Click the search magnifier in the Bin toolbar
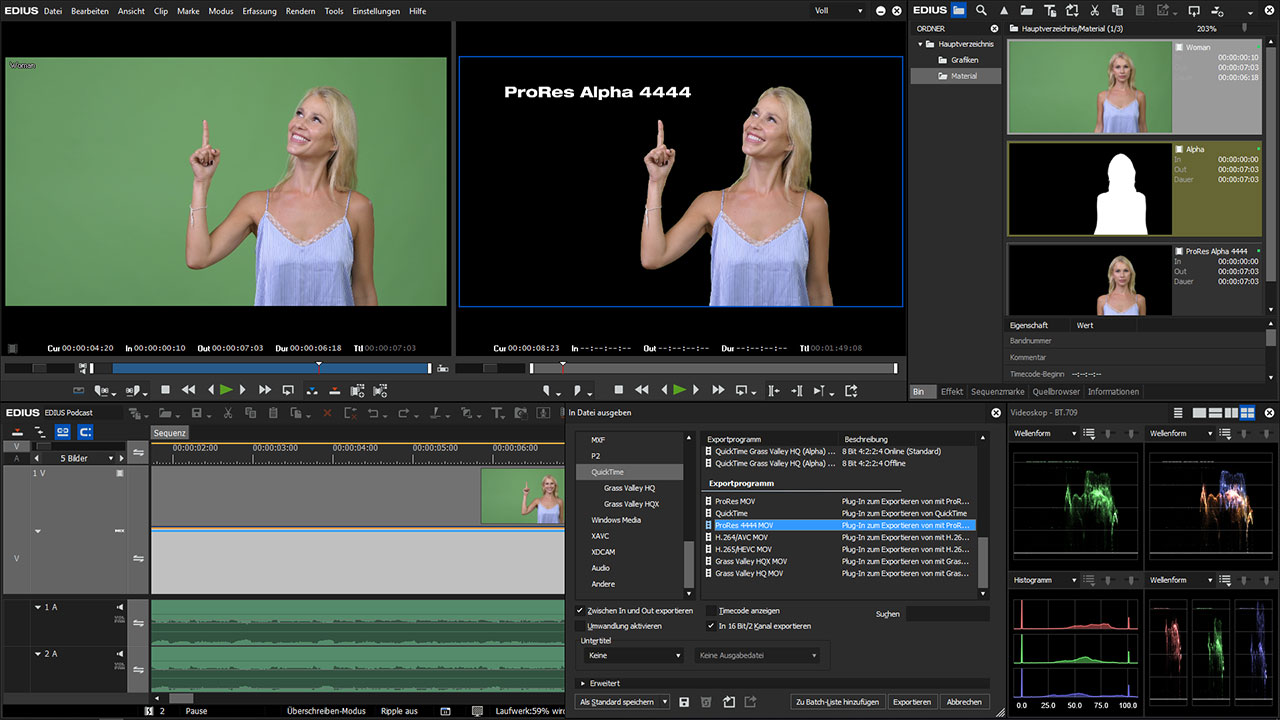1280x720 pixels. 982,11
